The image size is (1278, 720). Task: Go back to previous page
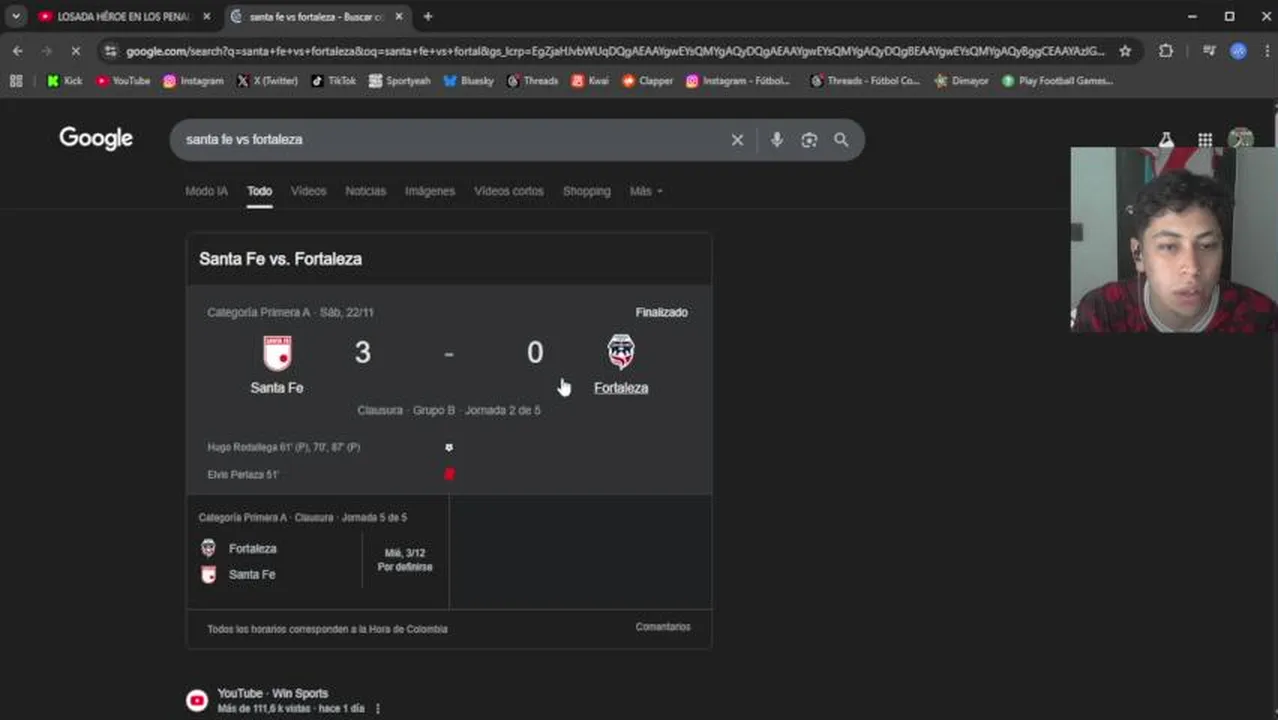pos(18,50)
